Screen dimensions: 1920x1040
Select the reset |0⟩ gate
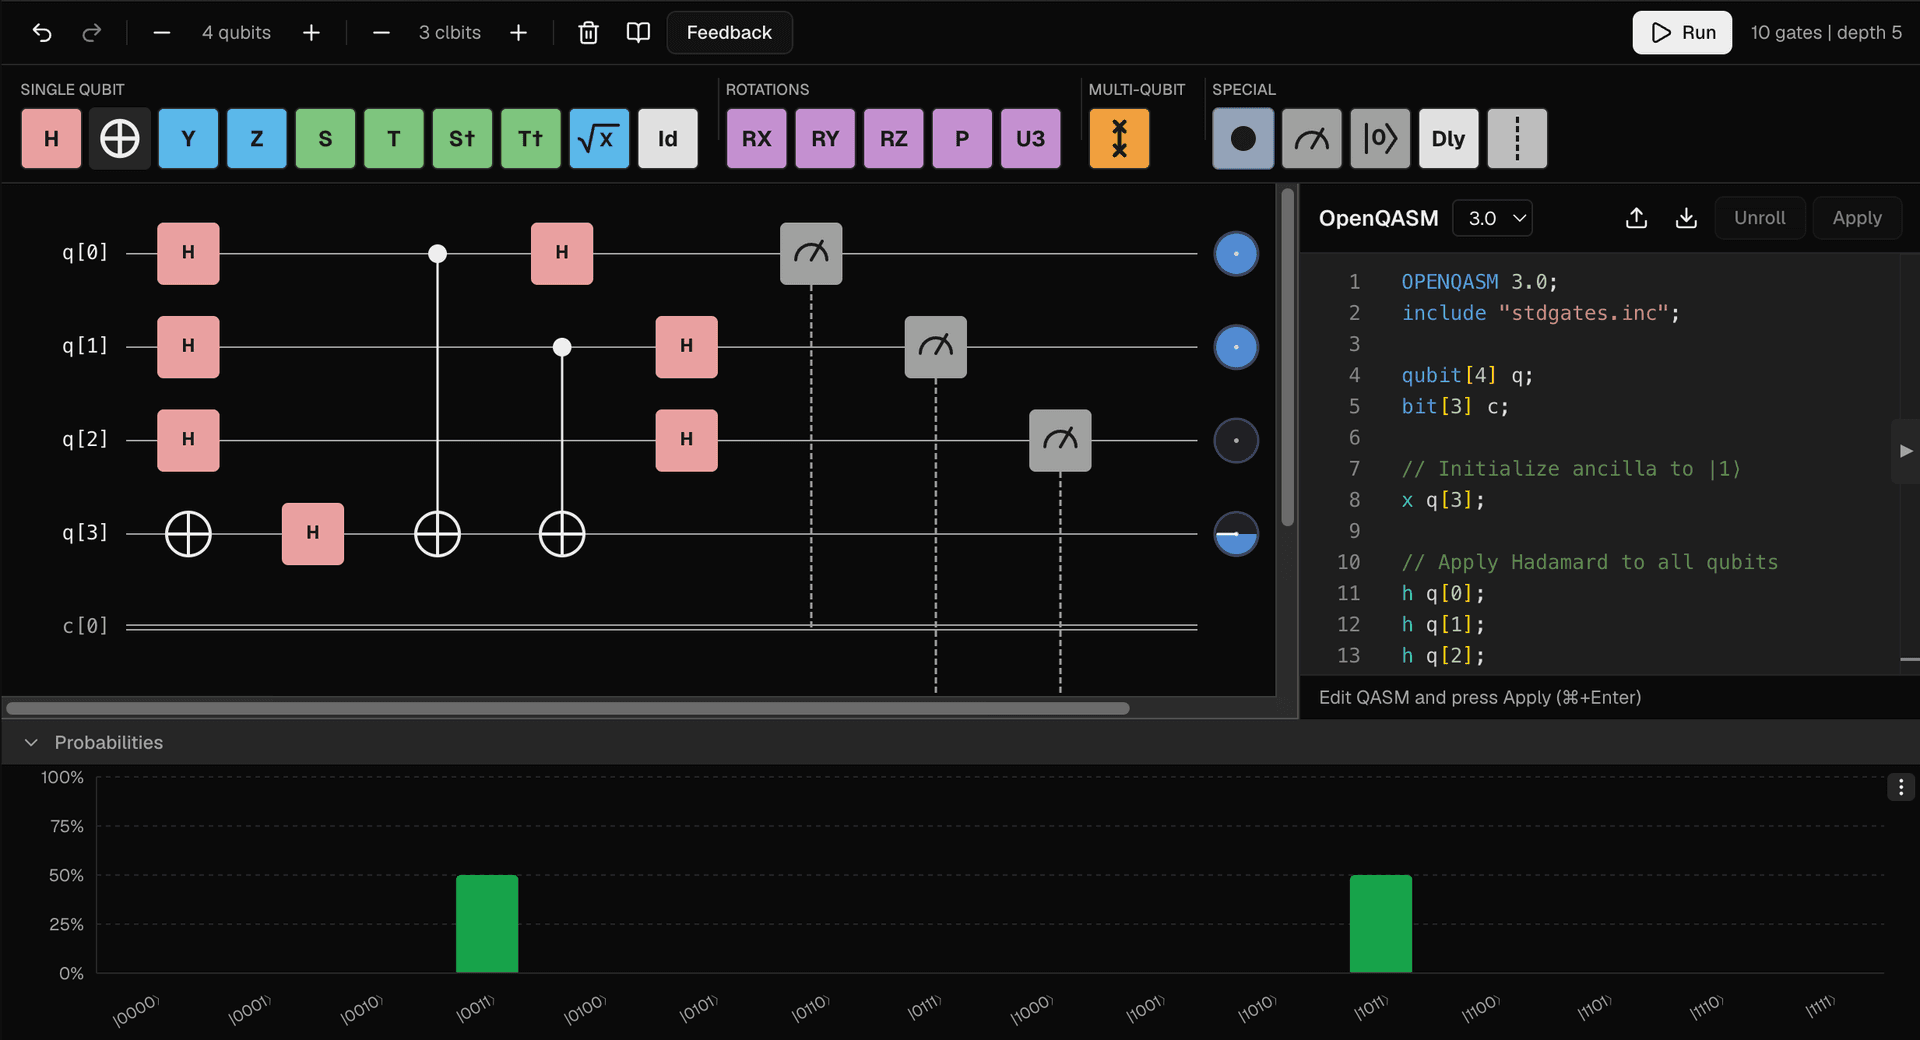coord(1380,139)
